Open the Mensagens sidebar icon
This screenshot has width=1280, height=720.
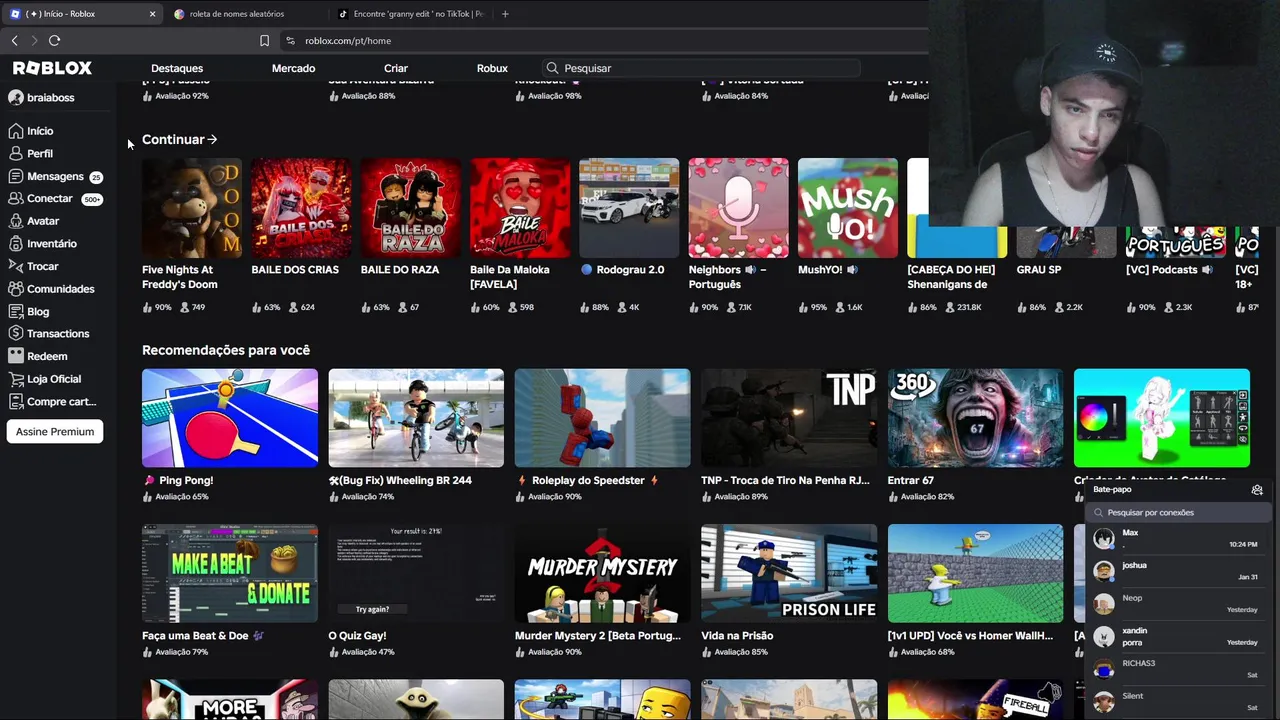pos(15,176)
